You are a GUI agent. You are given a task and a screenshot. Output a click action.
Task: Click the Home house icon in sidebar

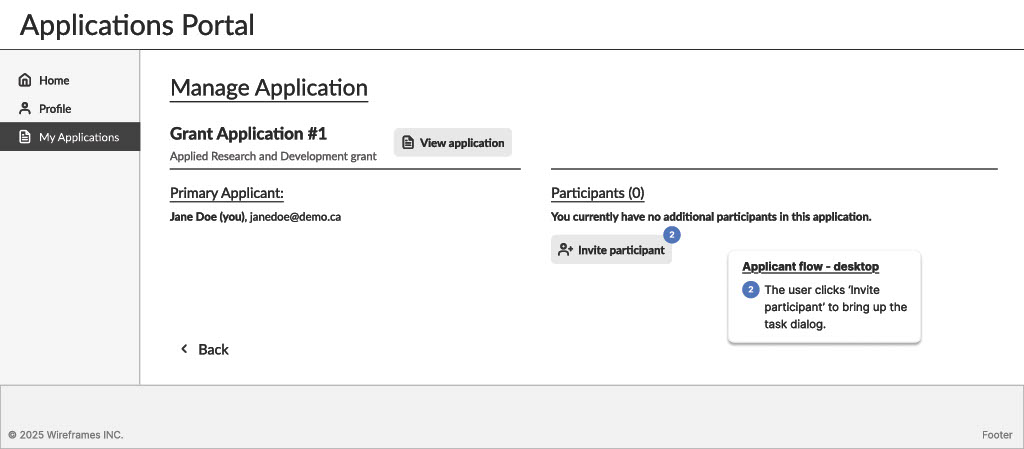[x=25, y=80]
